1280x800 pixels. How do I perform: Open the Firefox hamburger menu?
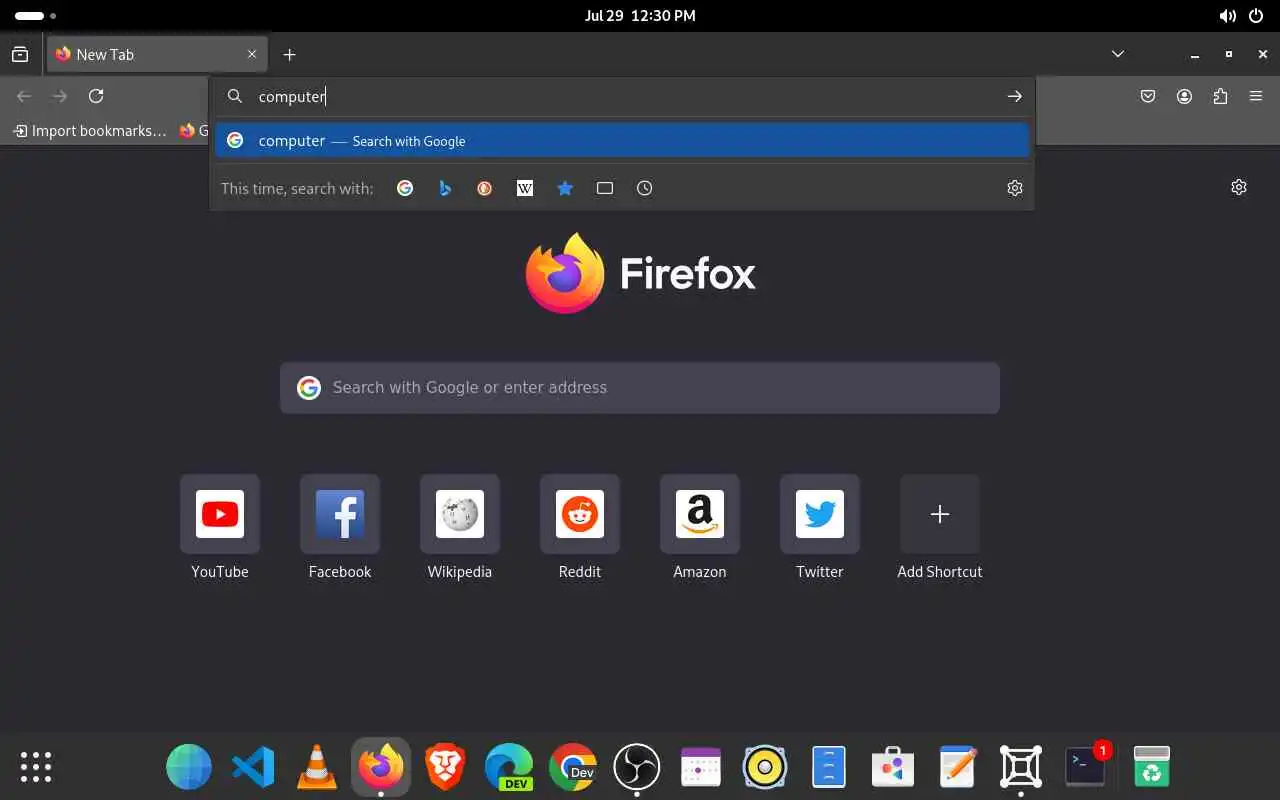pos(1256,96)
